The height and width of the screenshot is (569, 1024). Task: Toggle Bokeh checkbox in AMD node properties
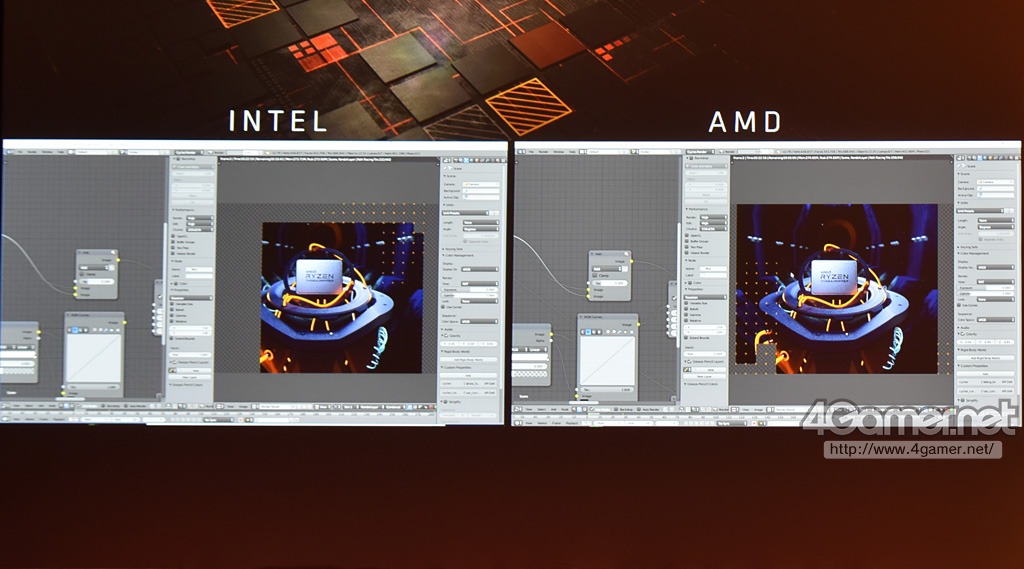pos(686,309)
